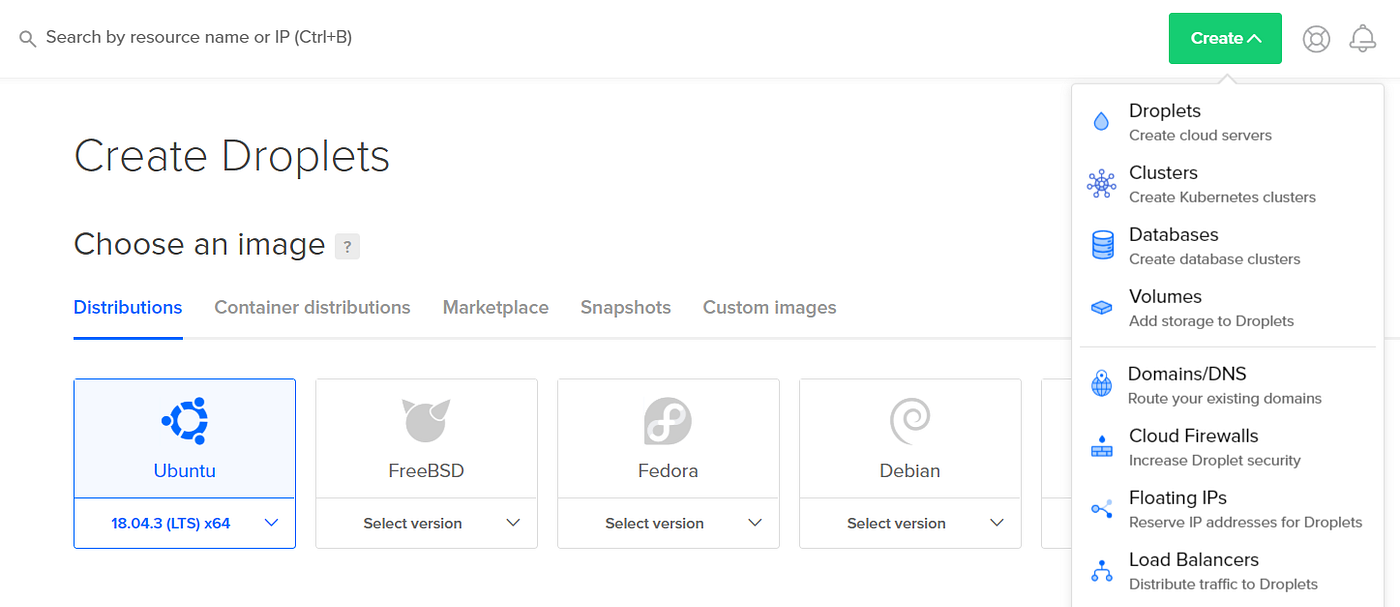Open the Ubuntu 18.04.3 version dropdown
The height and width of the screenshot is (607, 1400).
pos(185,523)
